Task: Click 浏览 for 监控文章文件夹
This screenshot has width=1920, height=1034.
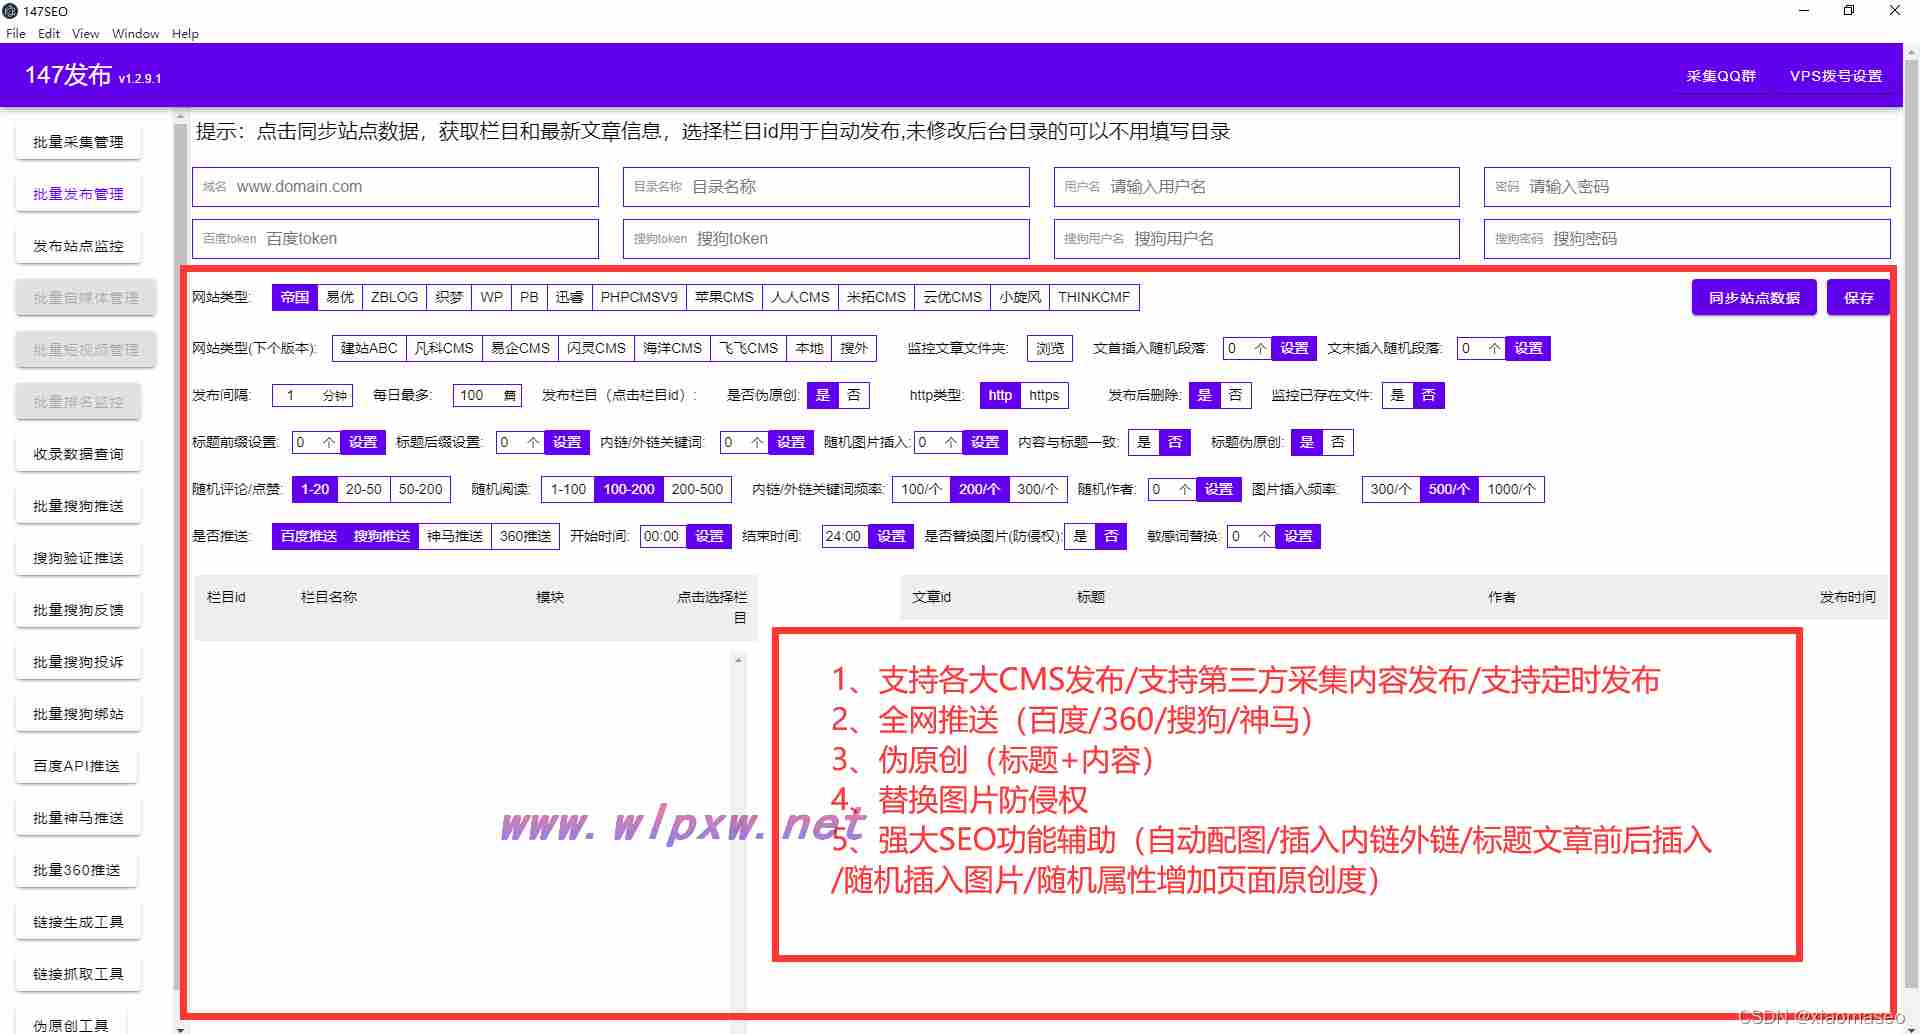Action: (x=1050, y=348)
